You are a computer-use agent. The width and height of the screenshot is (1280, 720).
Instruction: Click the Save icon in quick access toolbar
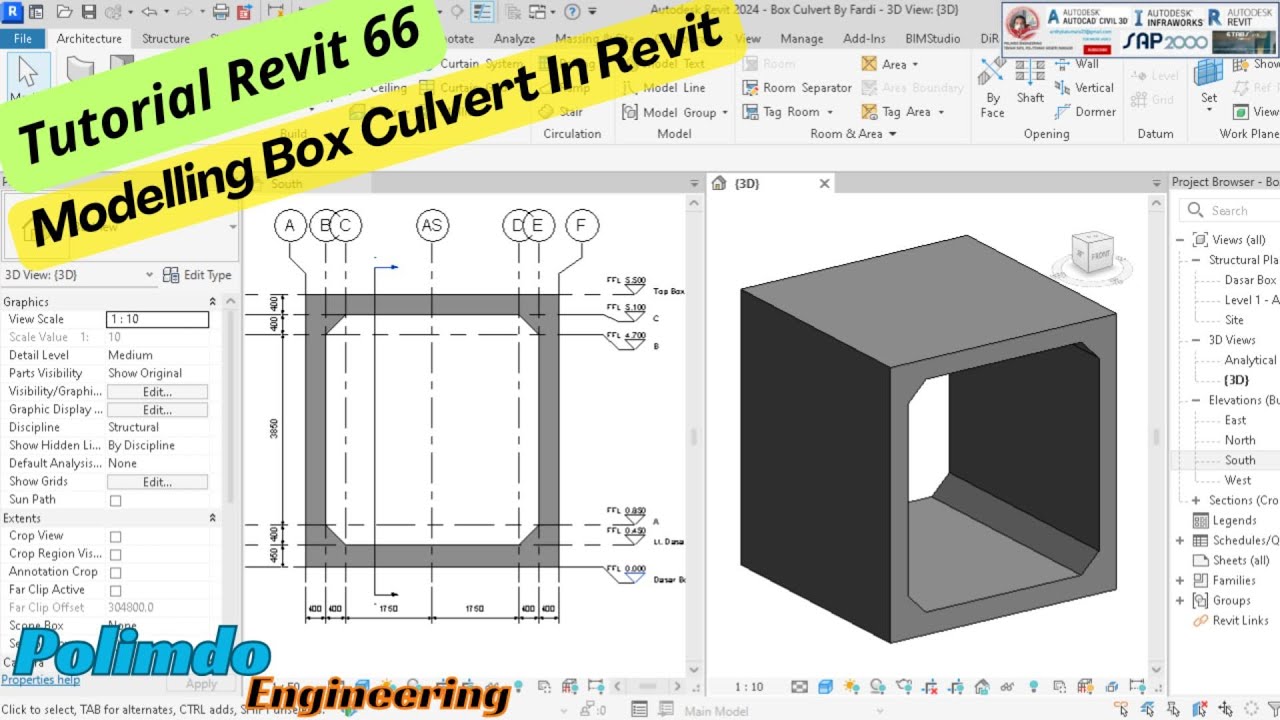pyautogui.click(x=89, y=12)
